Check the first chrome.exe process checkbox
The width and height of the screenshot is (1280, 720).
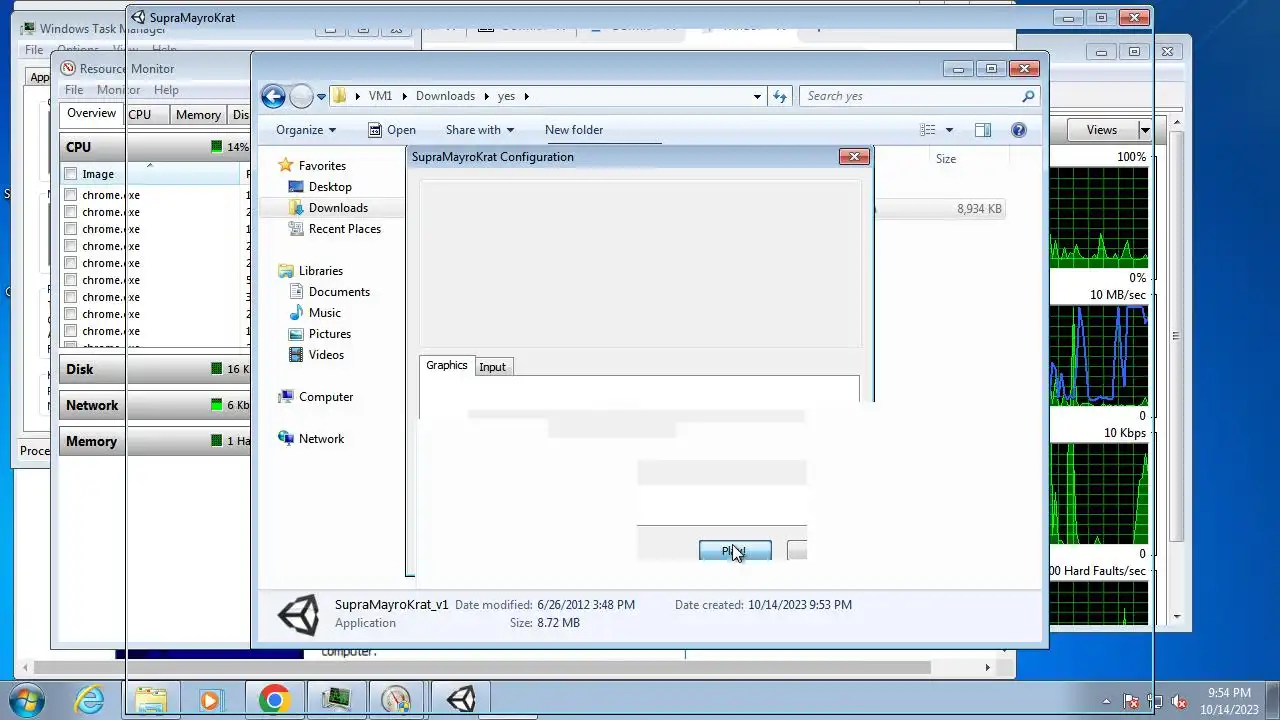tap(70, 195)
